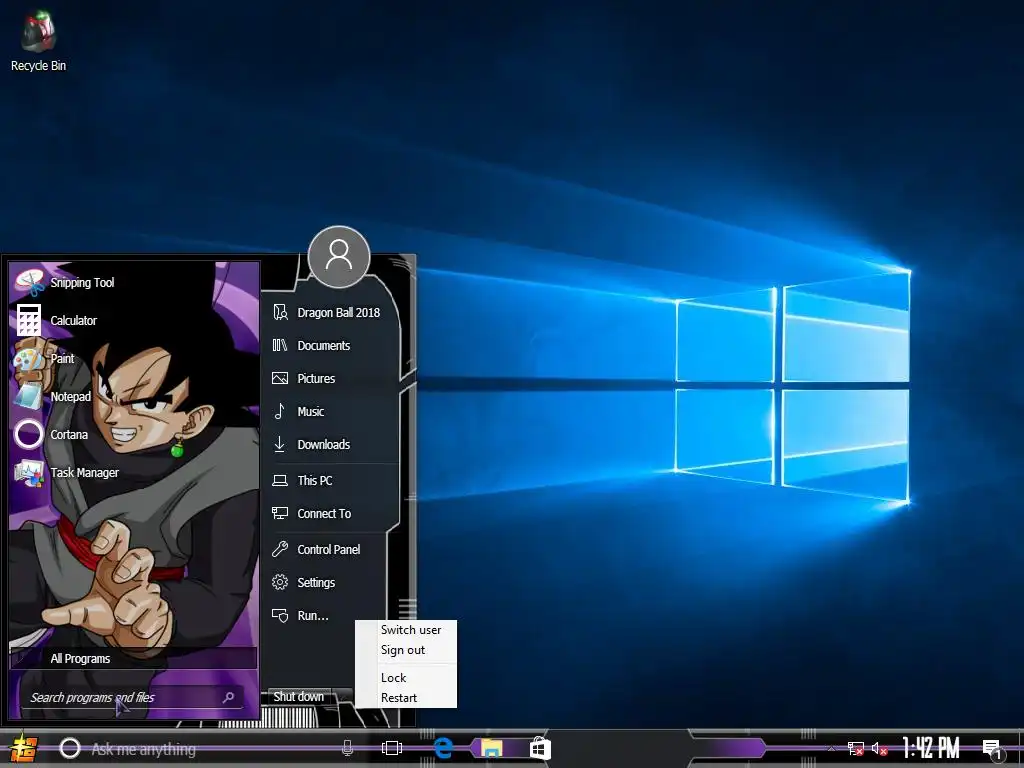Open File Explorer from taskbar
The height and width of the screenshot is (768, 1024).
[x=492, y=748]
